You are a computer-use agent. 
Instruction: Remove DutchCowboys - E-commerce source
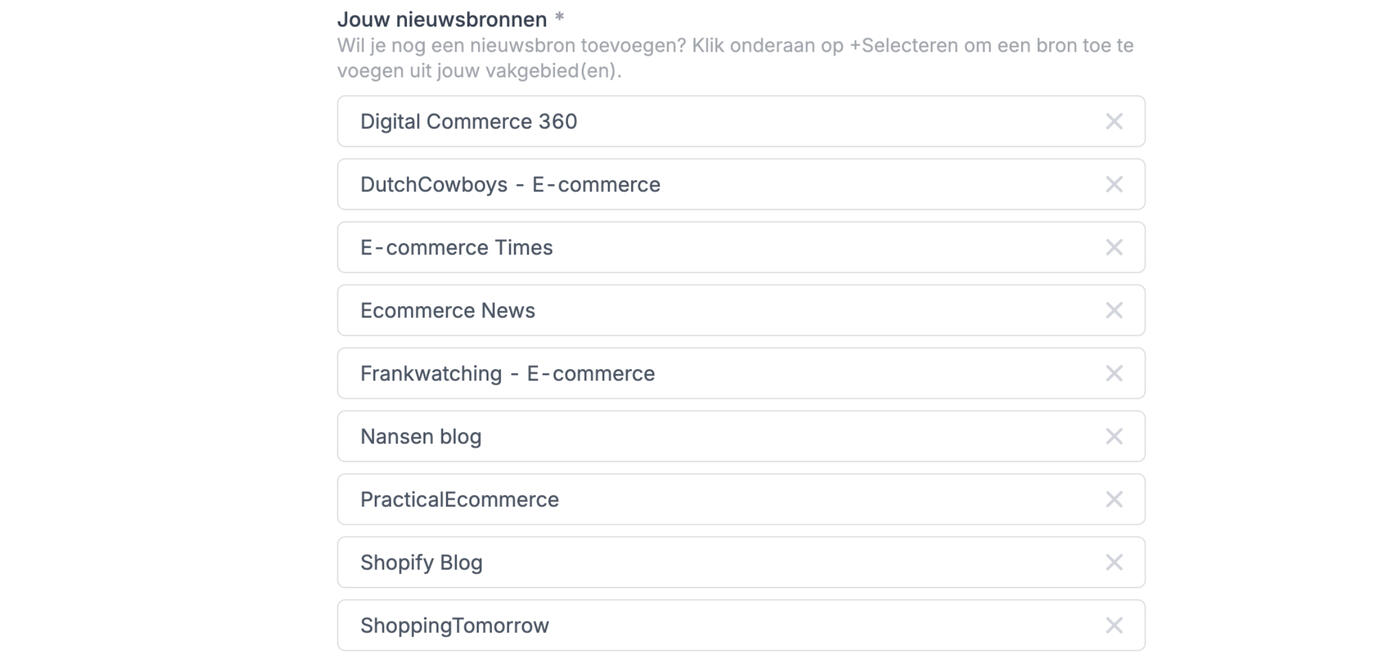1114,185
